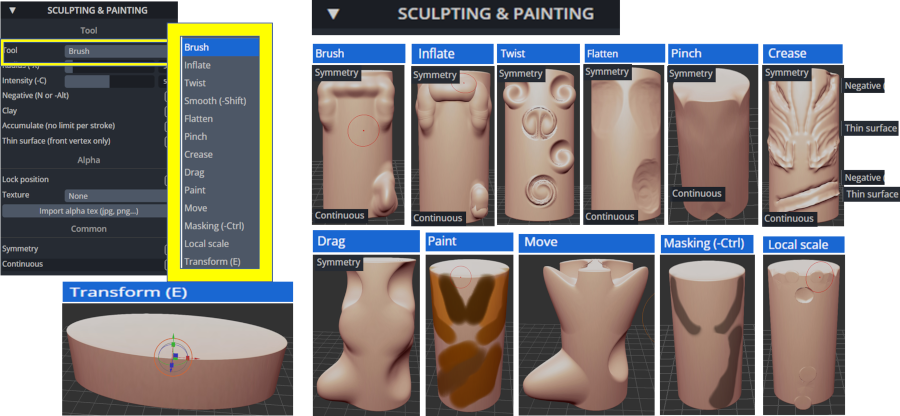The image size is (900, 416).
Task: Click the Move tool preview image
Action: click(587, 333)
